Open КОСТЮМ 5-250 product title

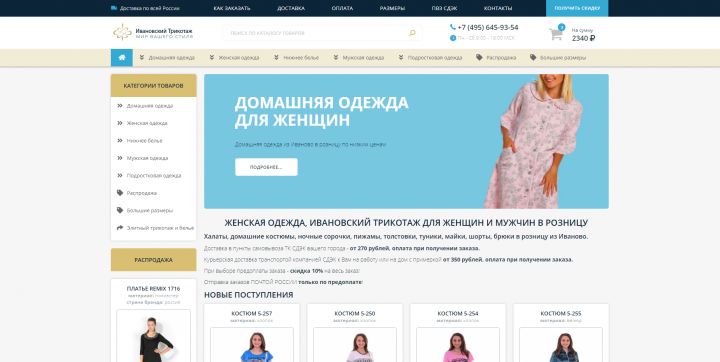[x=354, y=314]
